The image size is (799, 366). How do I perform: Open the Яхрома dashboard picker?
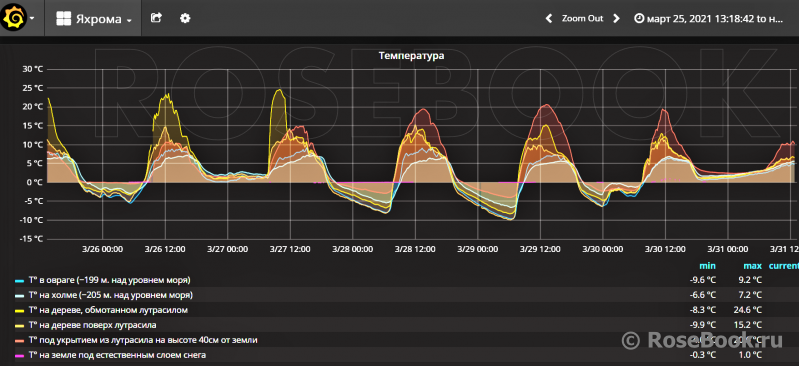point(93,19)
